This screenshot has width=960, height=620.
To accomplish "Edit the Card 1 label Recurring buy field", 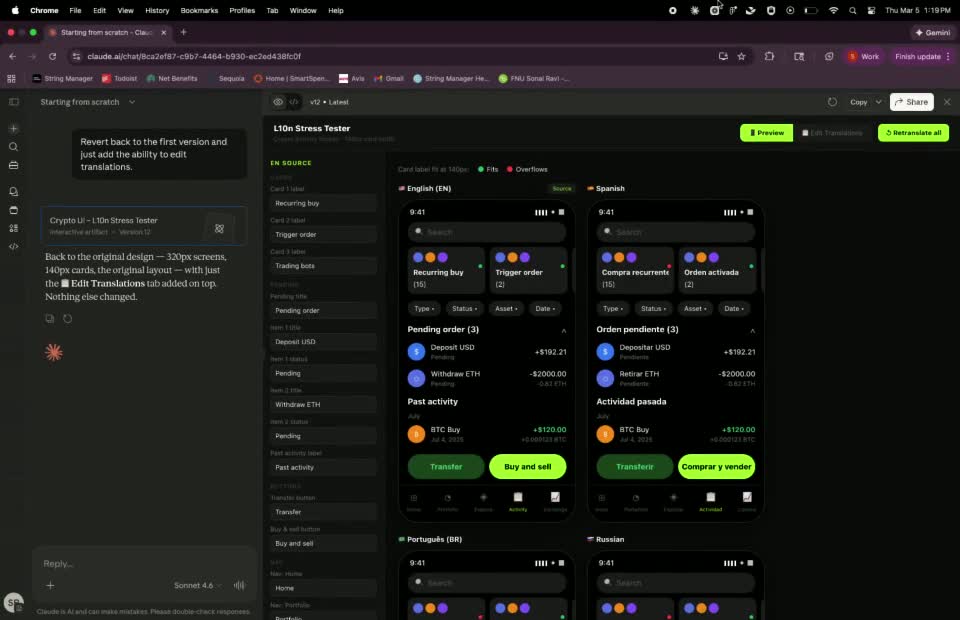I will click(323, 203).
